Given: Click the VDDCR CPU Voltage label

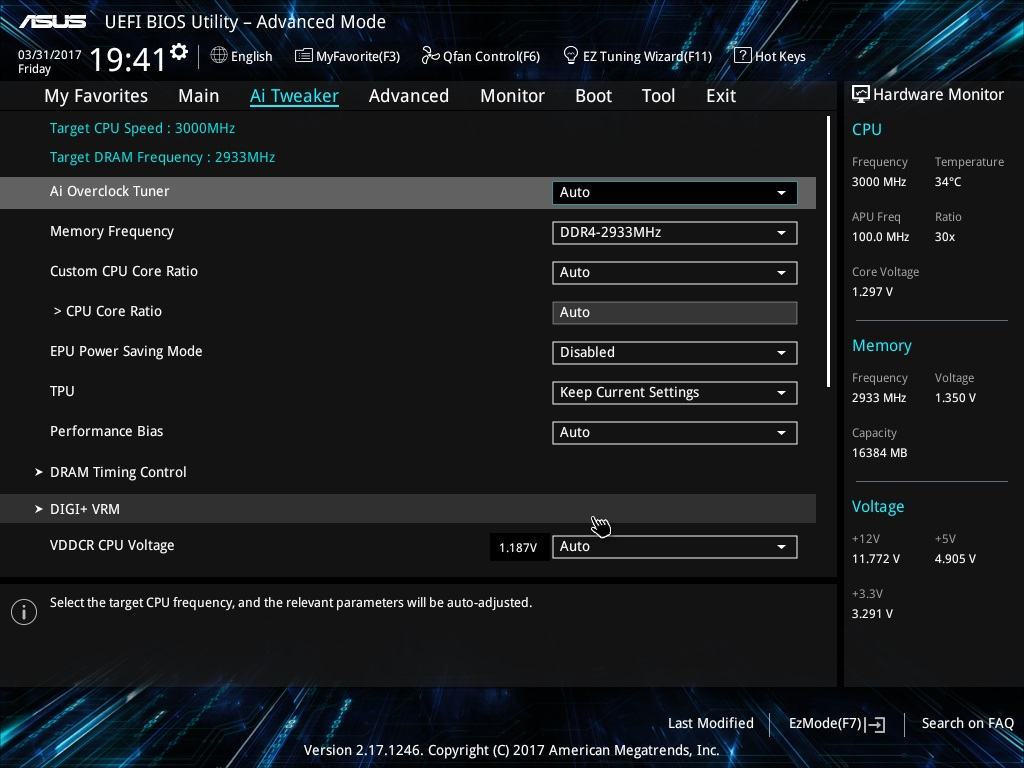Looking at the screenshot, I should (x=112, y=545).
